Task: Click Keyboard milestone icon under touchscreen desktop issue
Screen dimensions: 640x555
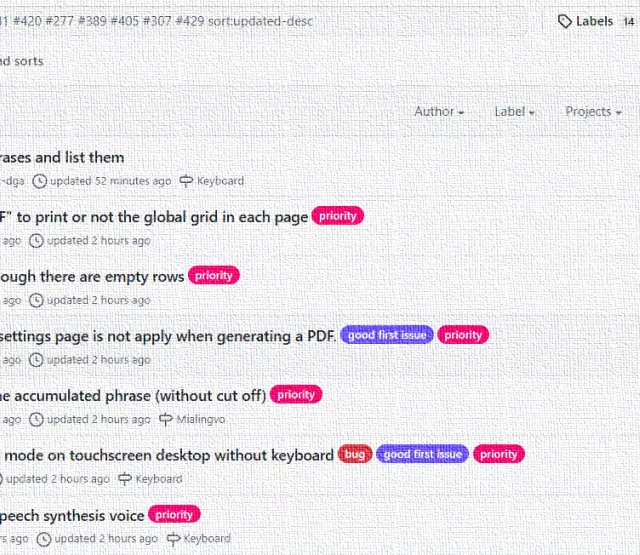Action: [x=125, y=479]
